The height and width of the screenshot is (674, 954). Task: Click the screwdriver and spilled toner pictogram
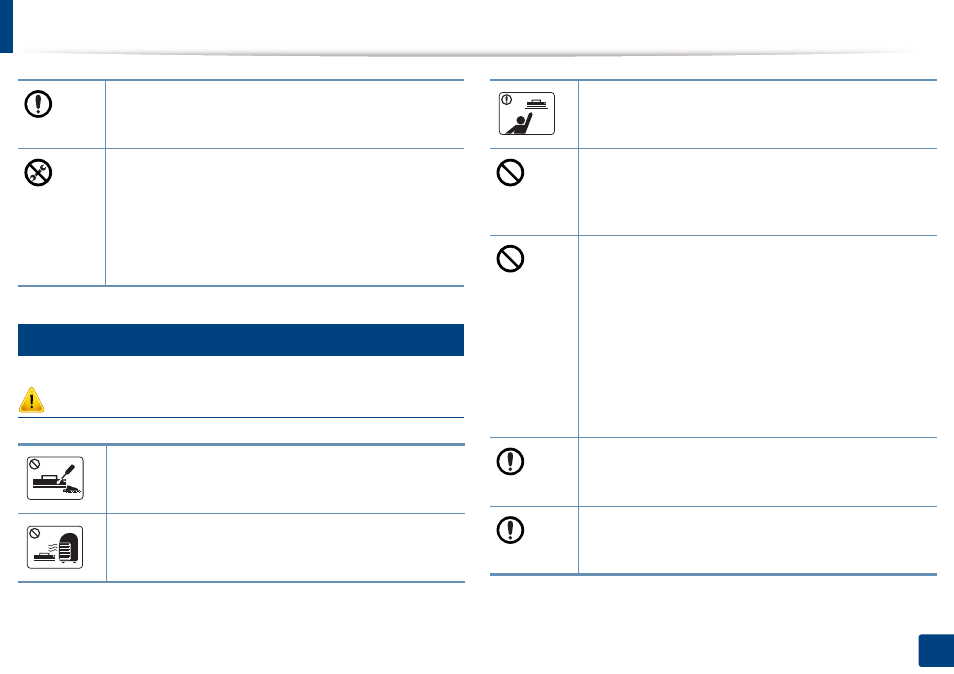[x=55, y=478]
